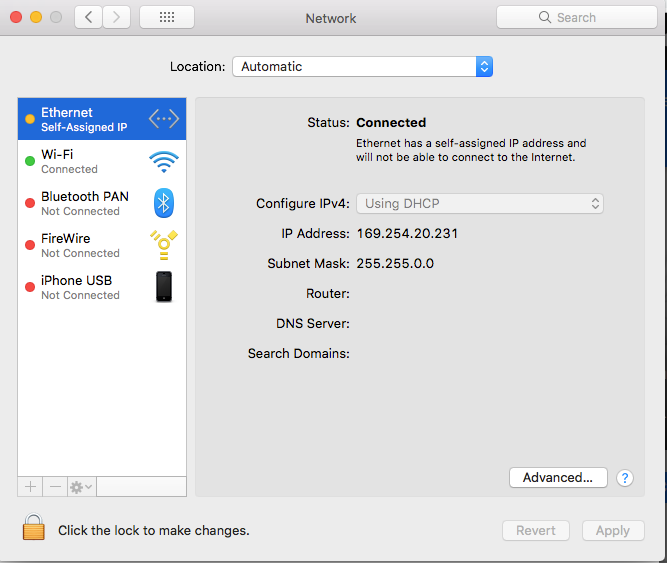667x563 pixels.
Task: Click the iPhone USB device icon
Action: click(164, 287)
